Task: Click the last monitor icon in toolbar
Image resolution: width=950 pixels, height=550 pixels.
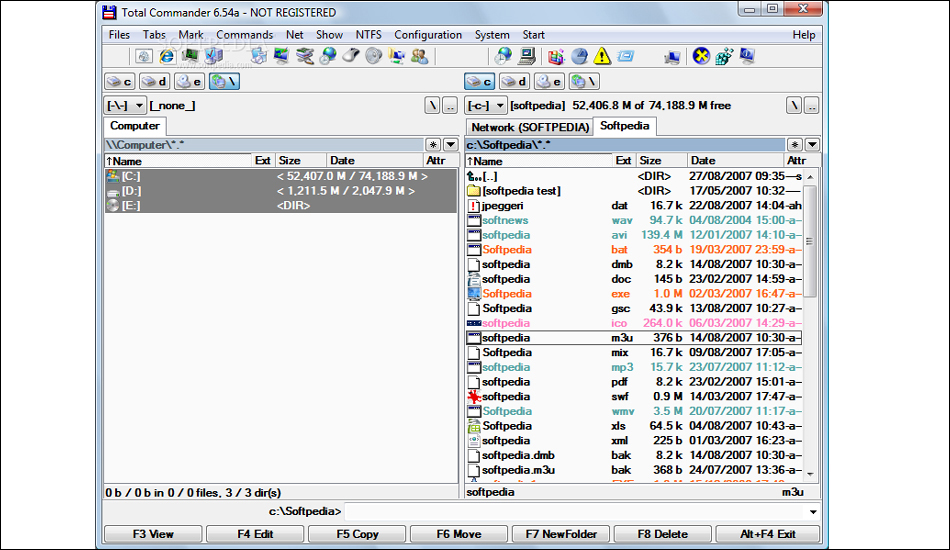Action: tap(747, 56)
